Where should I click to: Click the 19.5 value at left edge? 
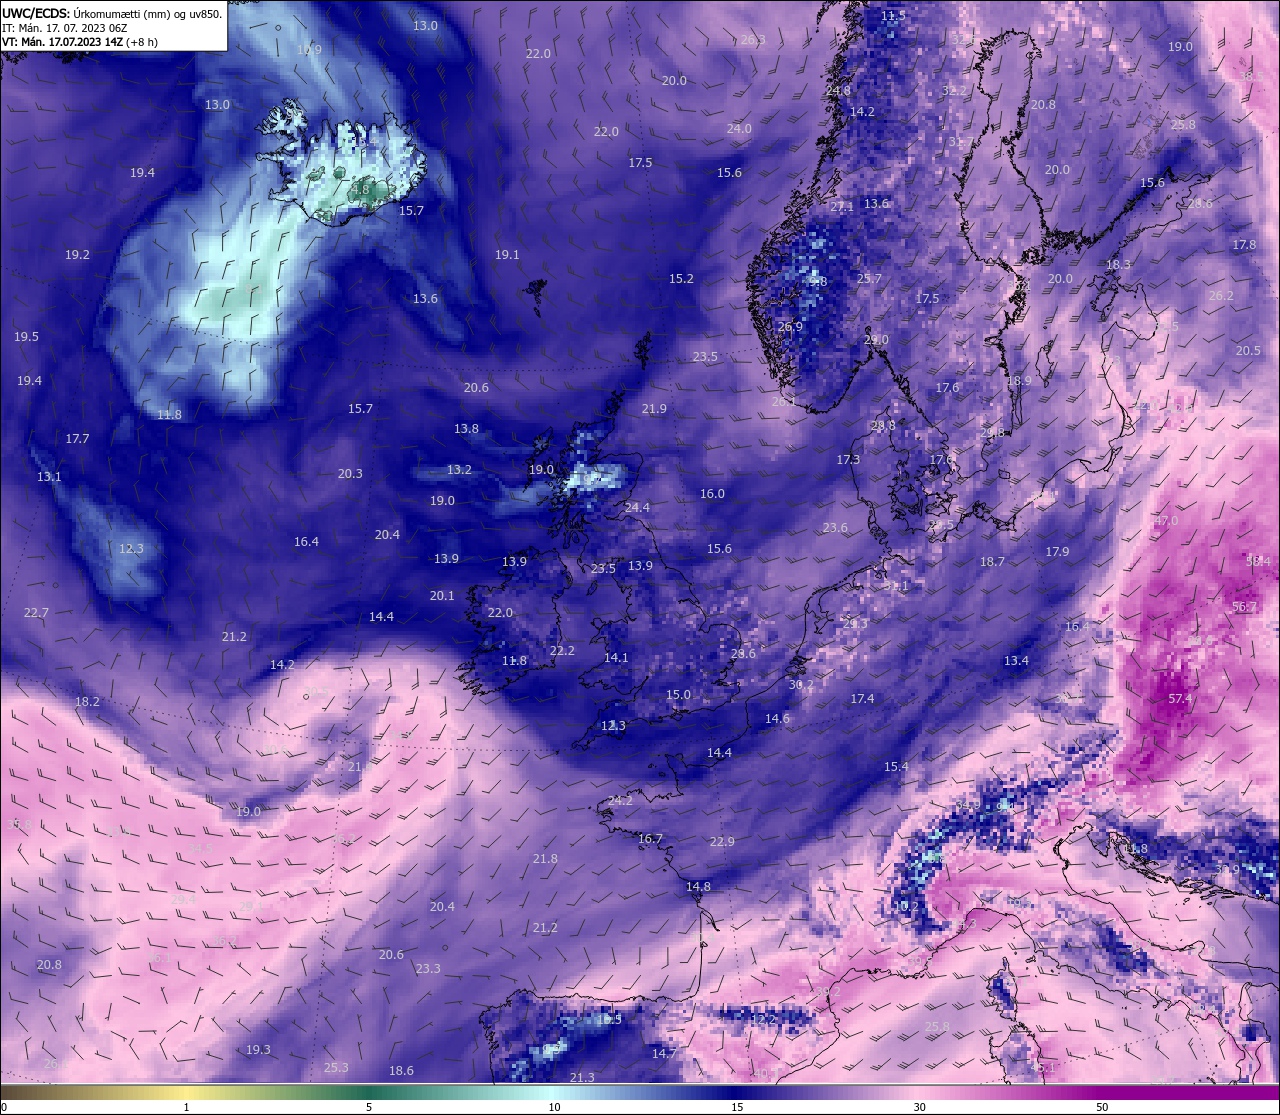coord(26,337)
